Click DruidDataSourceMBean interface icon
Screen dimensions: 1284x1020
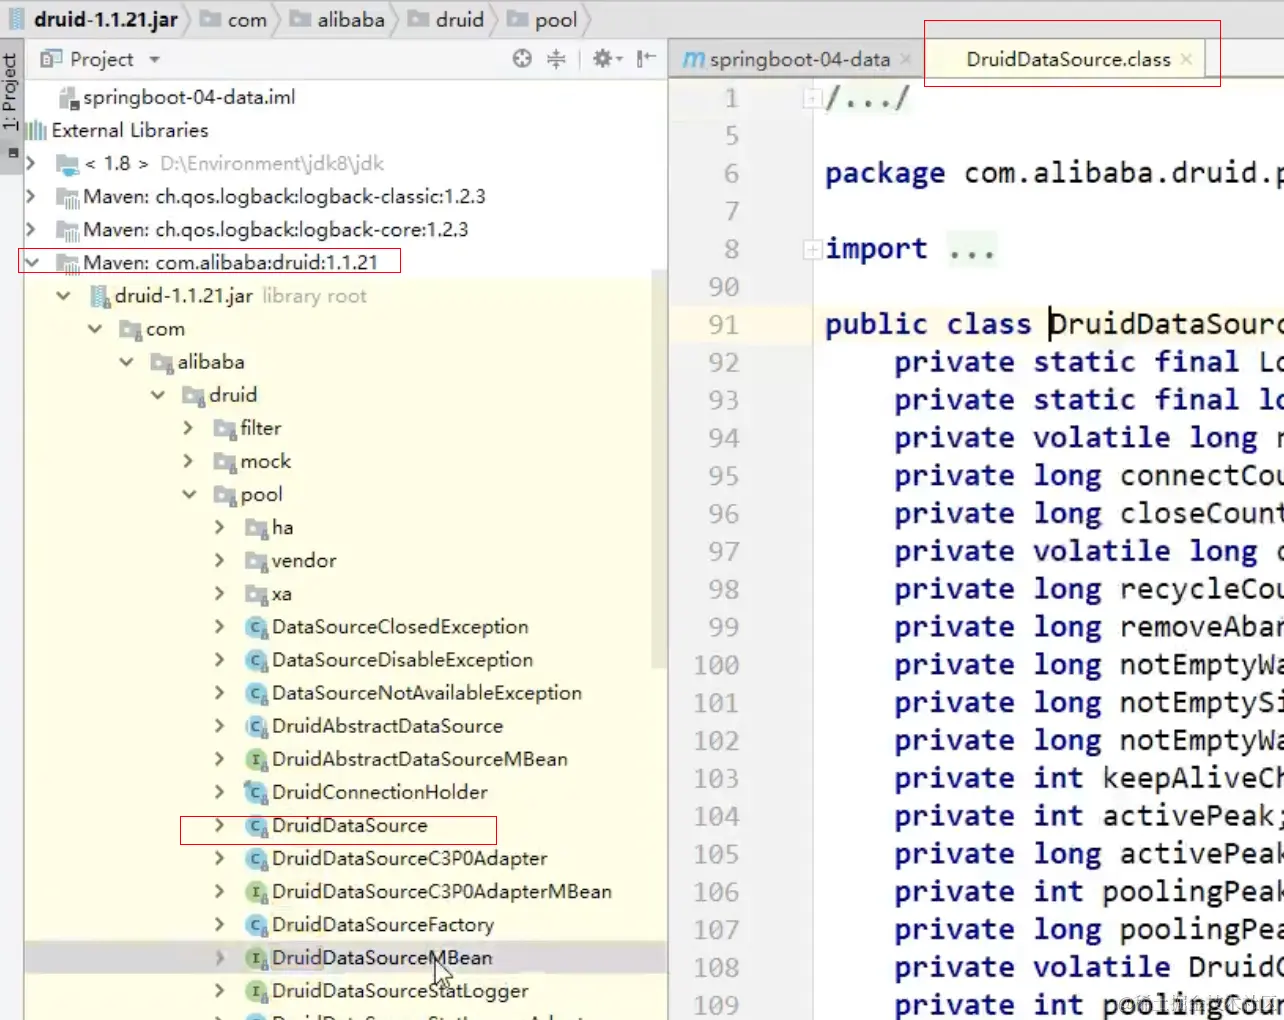[x=256, y=957]
